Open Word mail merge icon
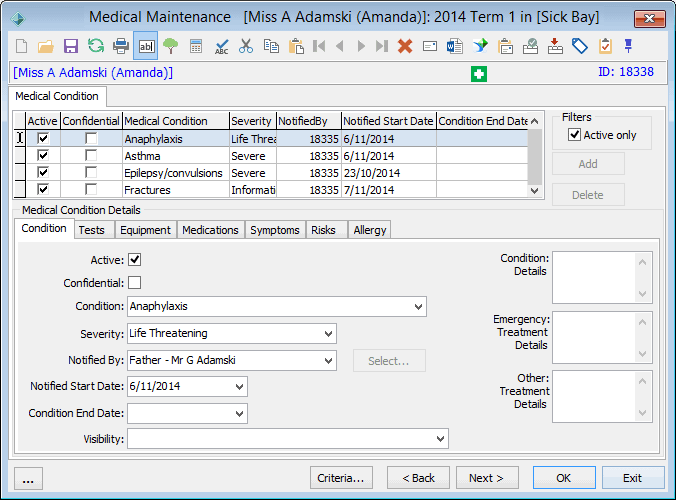 coord(455,46)
